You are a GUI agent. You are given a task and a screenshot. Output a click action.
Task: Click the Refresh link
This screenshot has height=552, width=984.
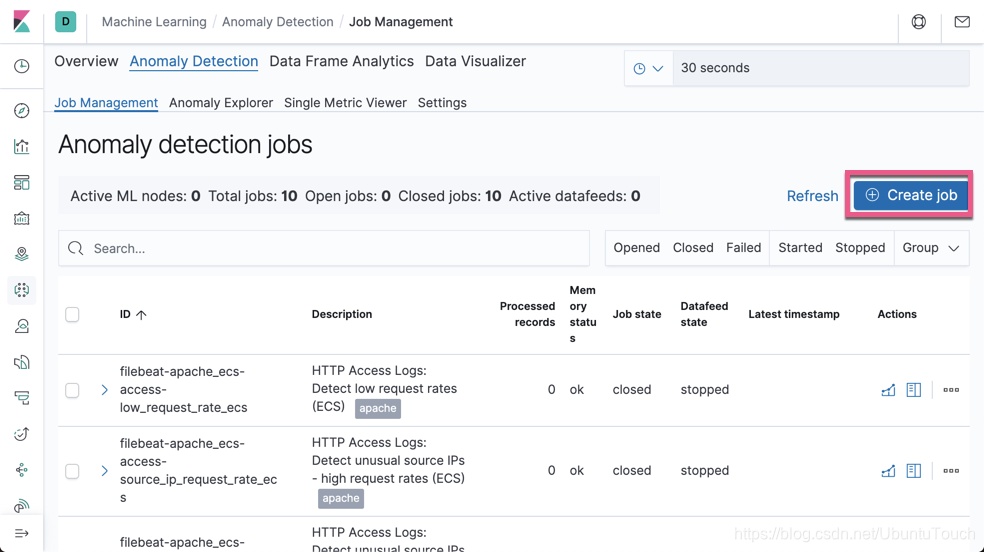coord(812,196)
